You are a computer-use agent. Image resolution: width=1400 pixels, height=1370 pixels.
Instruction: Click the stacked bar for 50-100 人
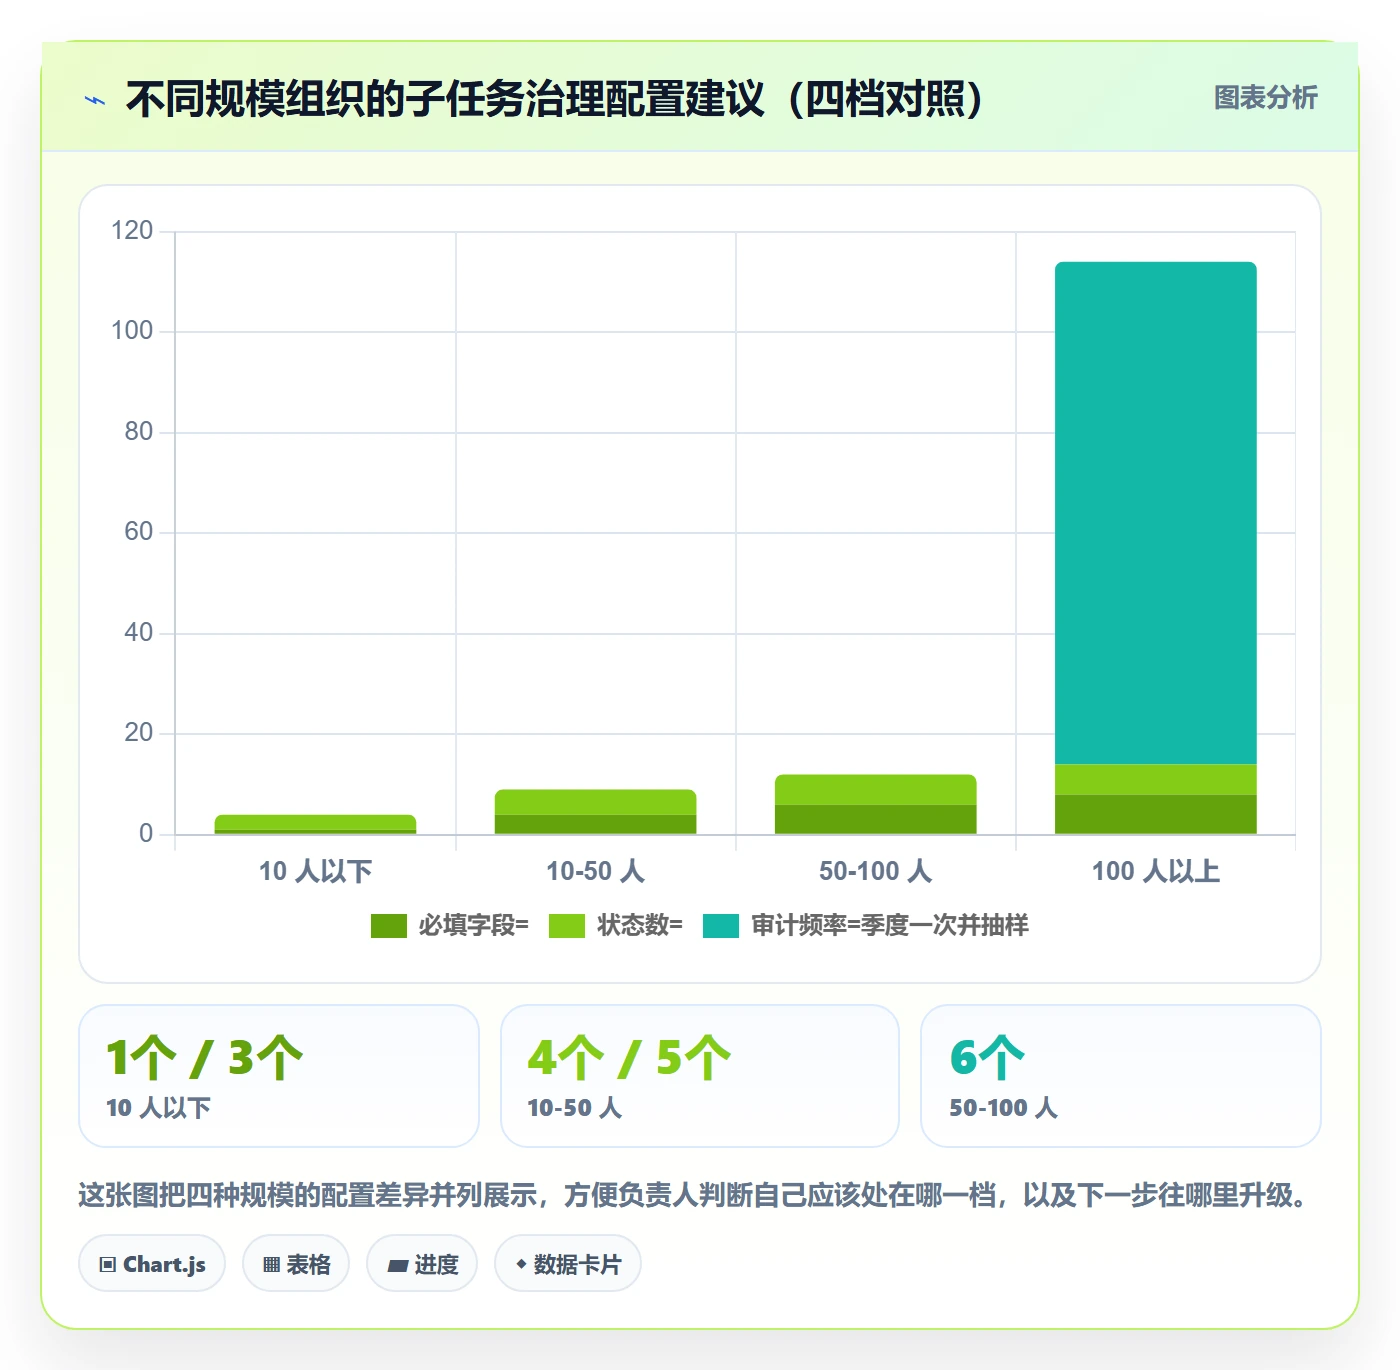[876, 804]
